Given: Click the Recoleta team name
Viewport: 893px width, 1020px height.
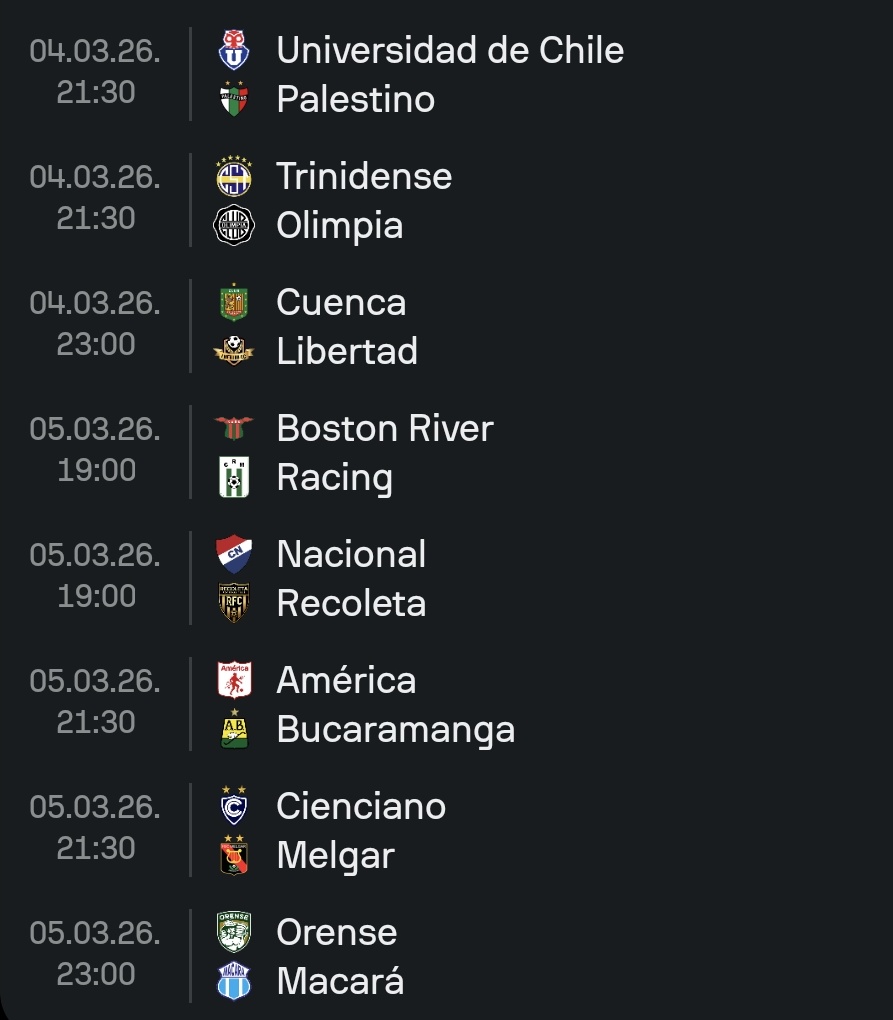Looking at the screenshot, I should coord(351,604).
